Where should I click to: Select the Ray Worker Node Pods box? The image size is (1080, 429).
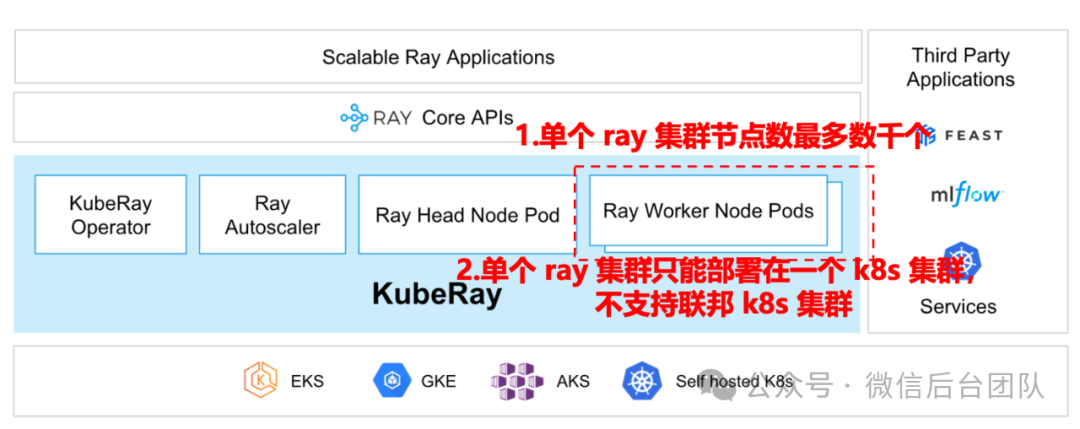coord(709,211)
